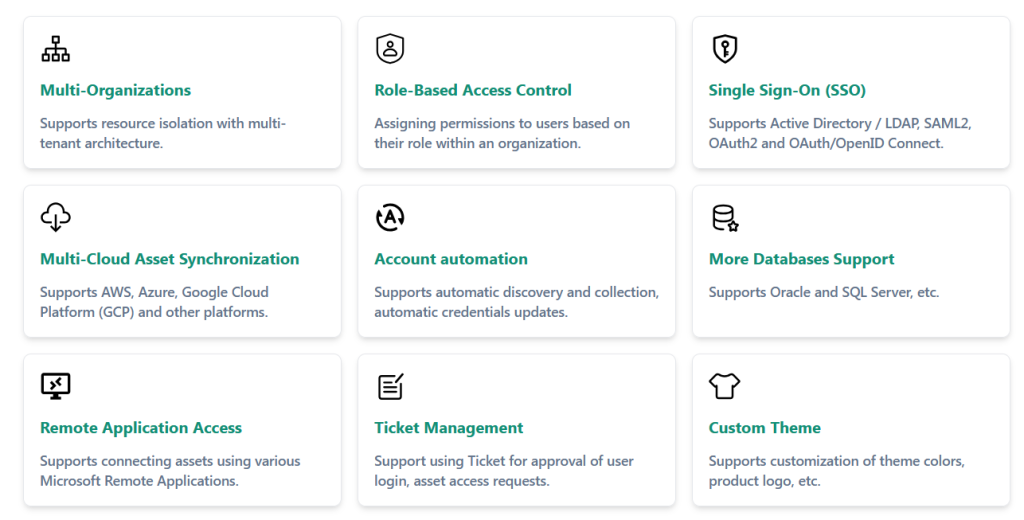The width and height of the screenshot is (1024, 520).
Task: Select text 'Supports AWS, Azure, Google Cloud Platform'
Action: pos(154,302)
